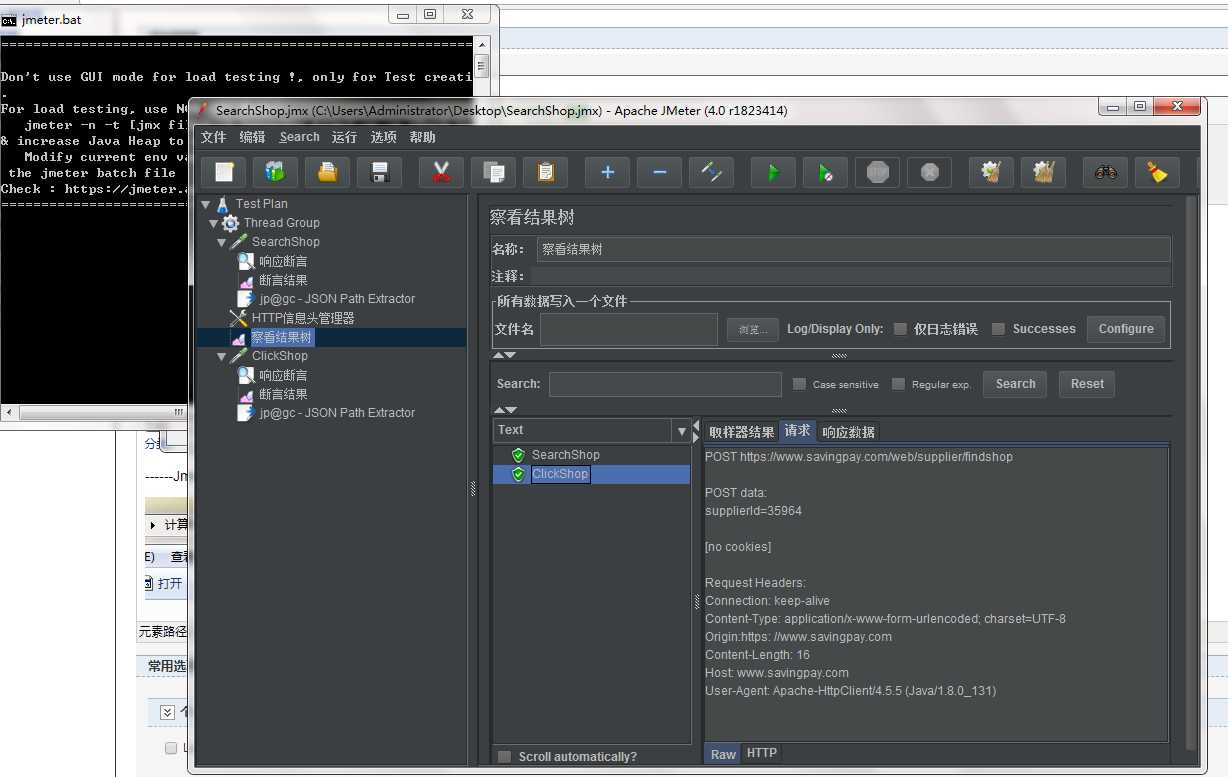Viewport: 1228px width, 777px height.
Task: Select HTTP信息头管理器 tree node
Action: (x=302, y=318)
